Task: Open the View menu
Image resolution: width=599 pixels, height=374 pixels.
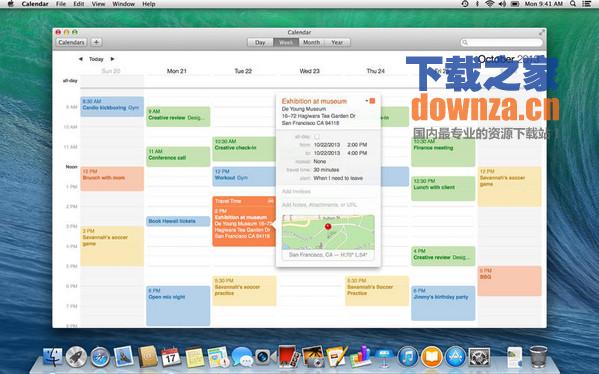Action: click(x=98, y=4)
